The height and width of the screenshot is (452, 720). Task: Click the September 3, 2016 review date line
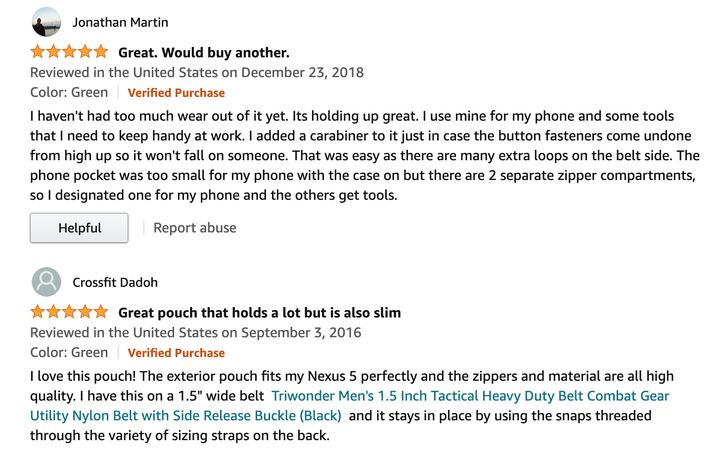196,333
